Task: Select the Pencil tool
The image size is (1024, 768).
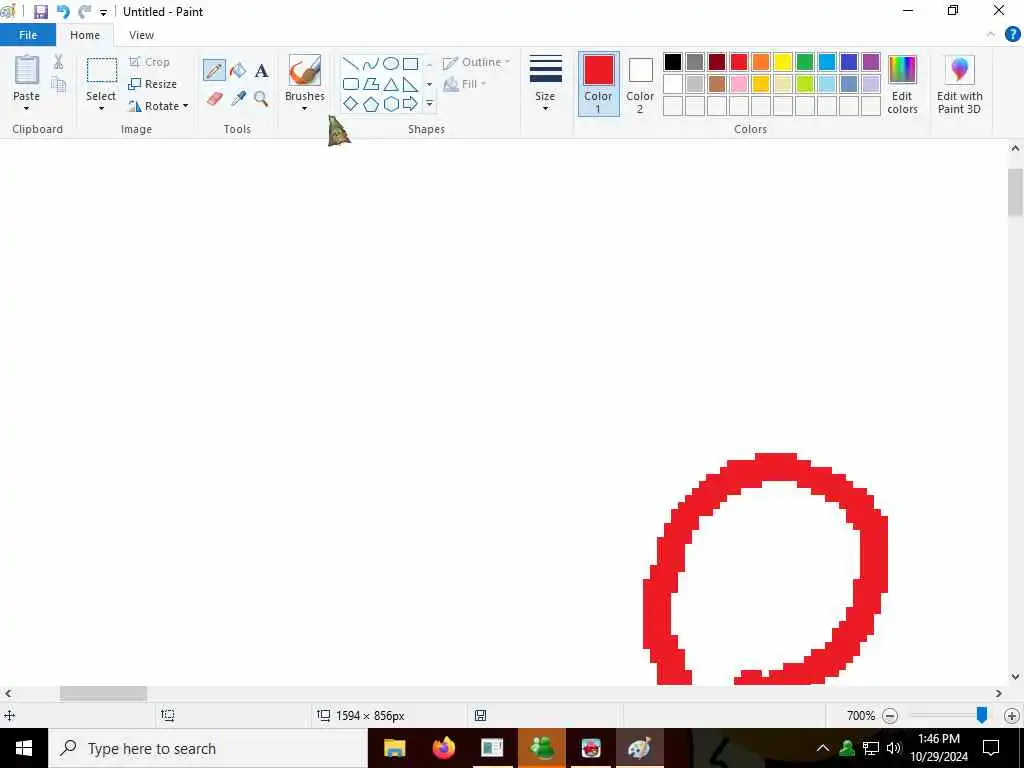Action: 214,70
